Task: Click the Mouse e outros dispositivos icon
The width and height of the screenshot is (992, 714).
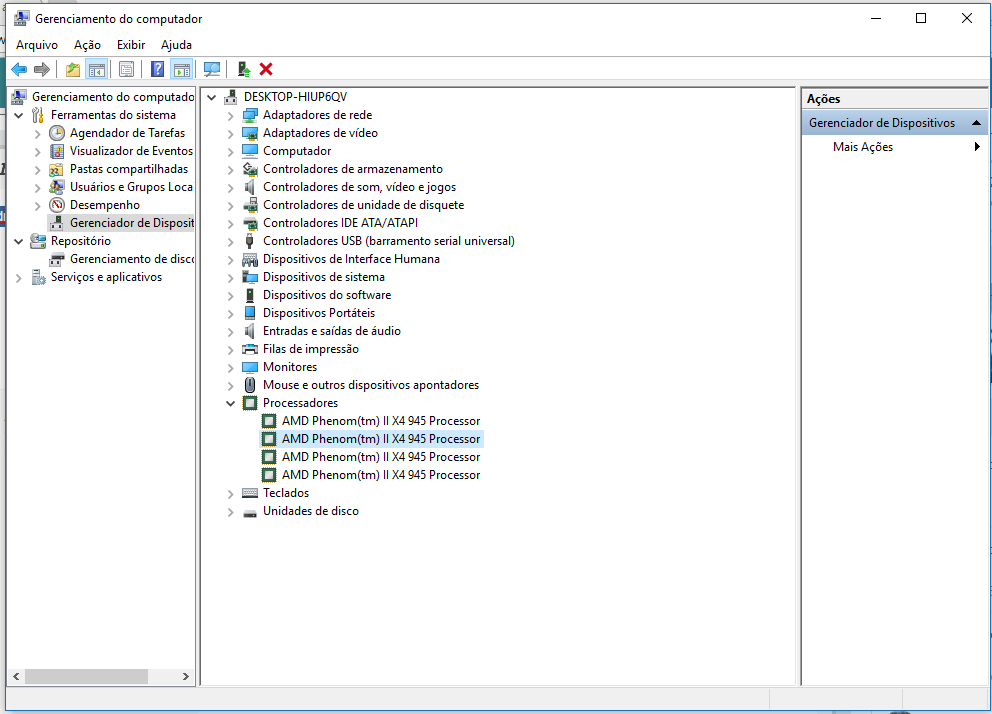Action: (251, 385)
